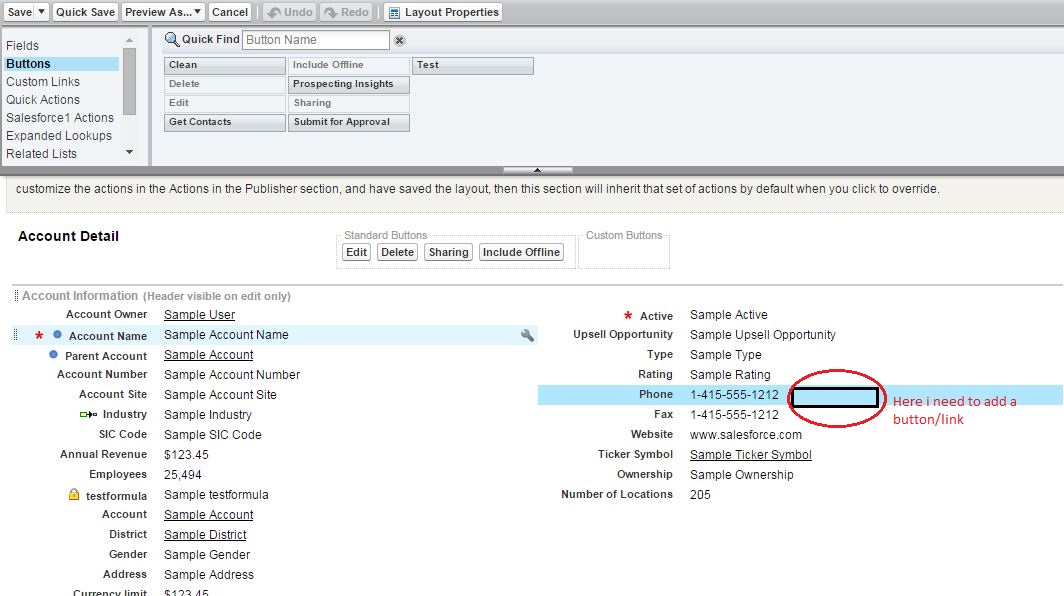Click the www.salesforce.com Website value

click(x=746, y=434)
